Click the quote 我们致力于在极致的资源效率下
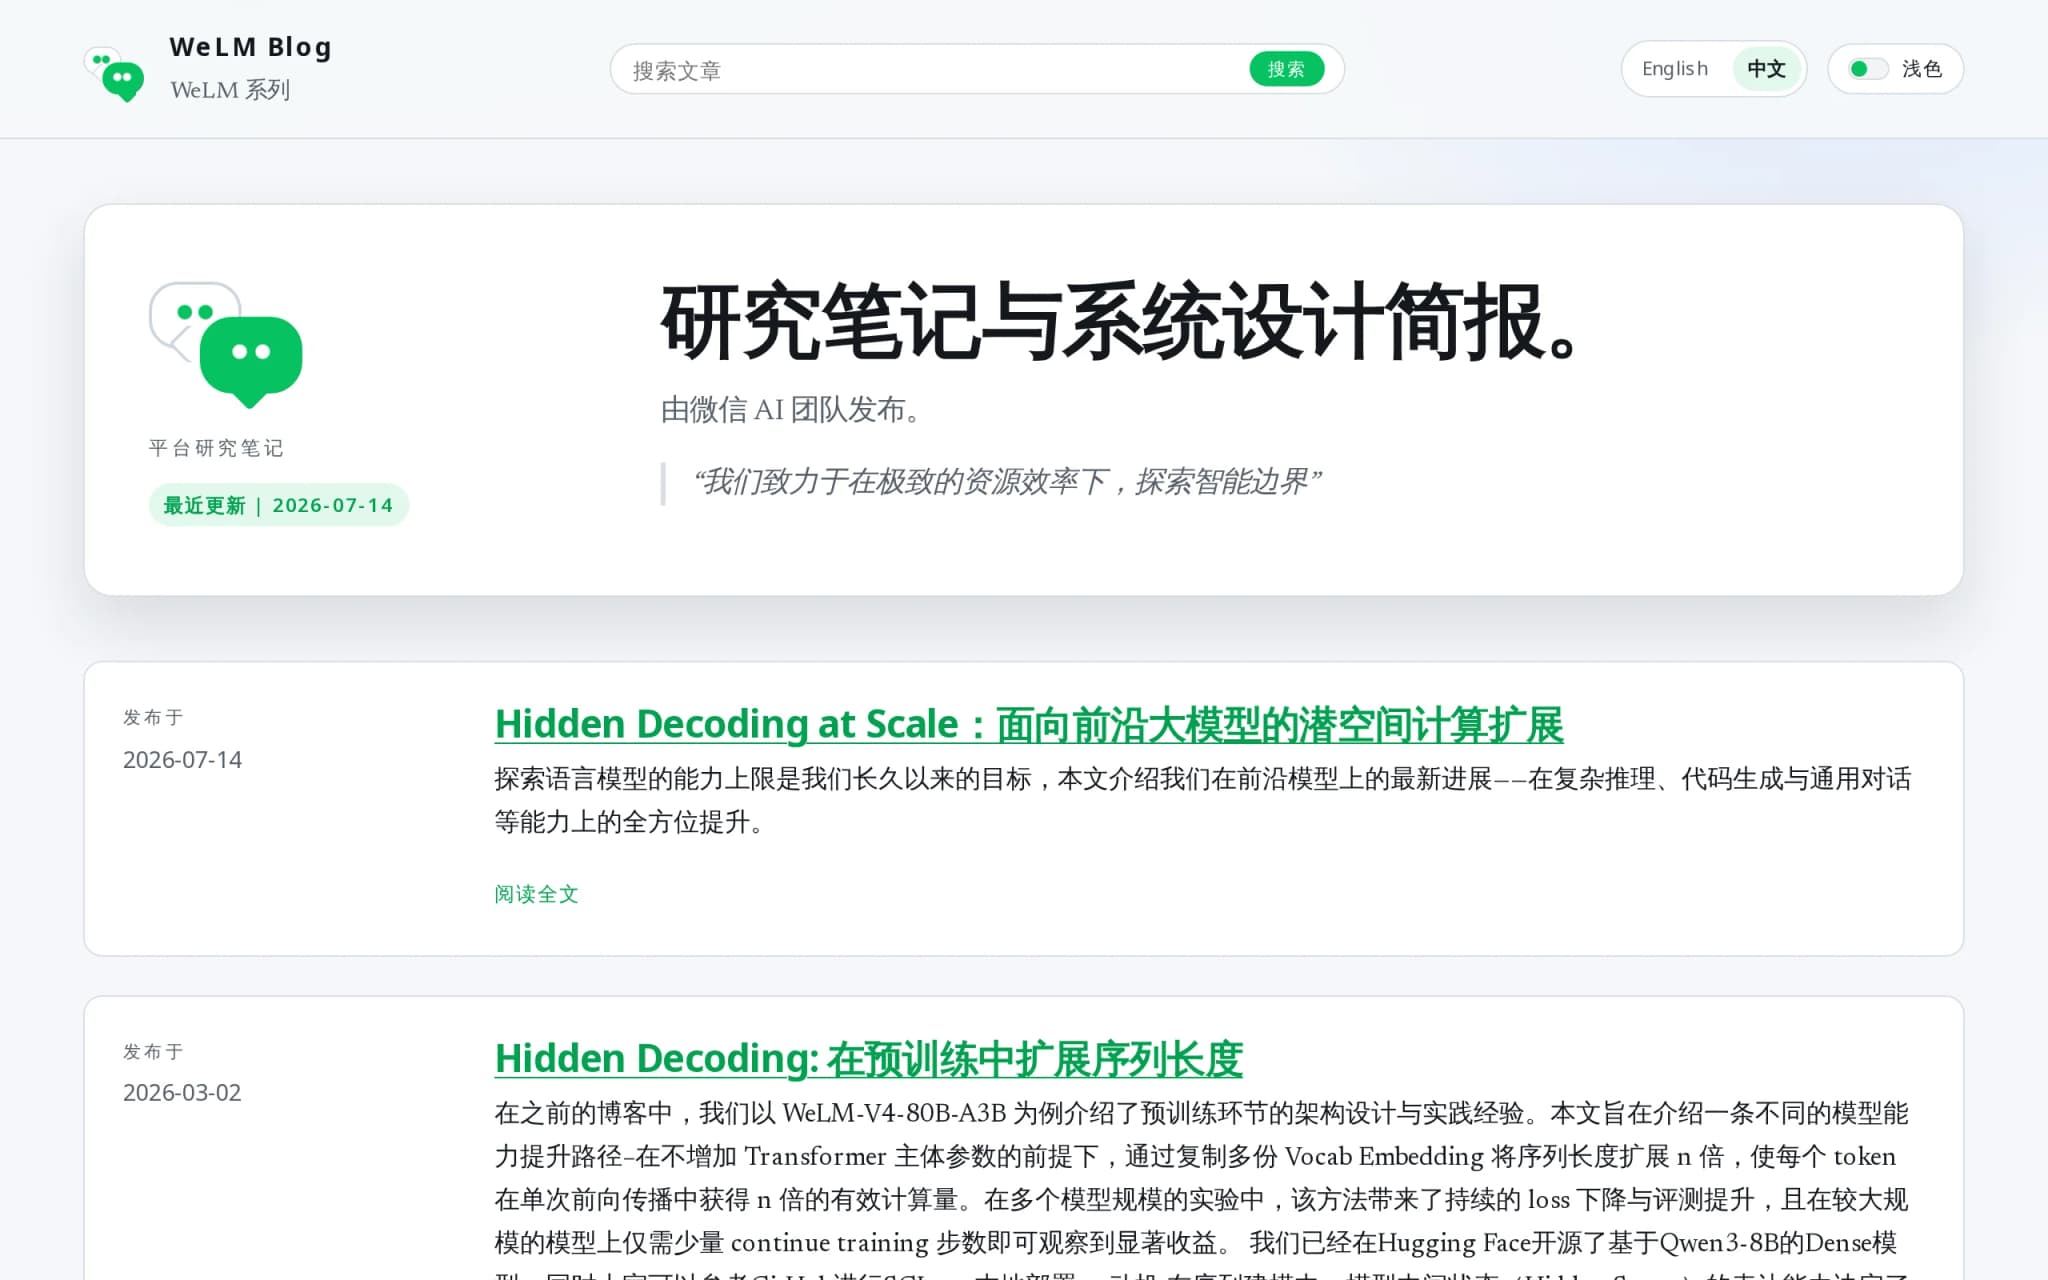The width and height of the screenshot is (2048, 1280). [x=1006, y=482]
